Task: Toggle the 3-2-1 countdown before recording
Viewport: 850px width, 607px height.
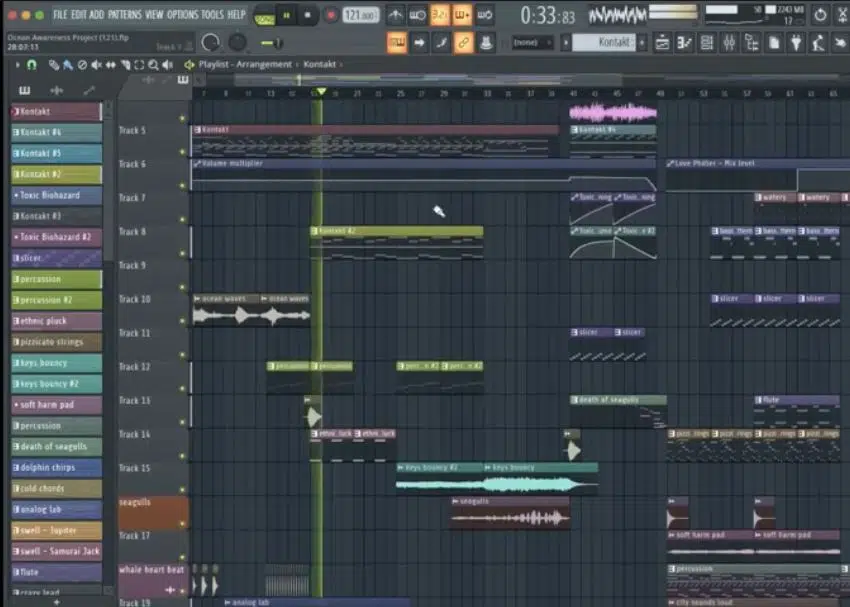Action: [x=440, y=16]
